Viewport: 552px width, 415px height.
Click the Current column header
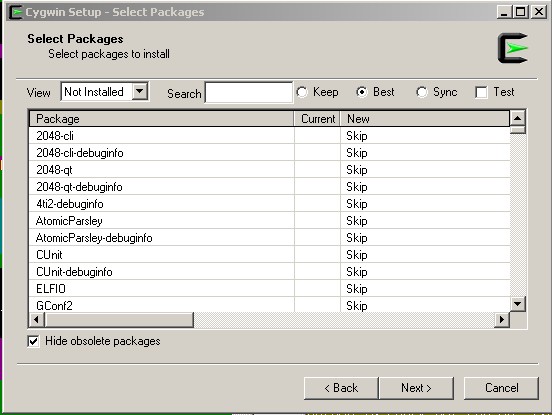[x=317, y=119]
